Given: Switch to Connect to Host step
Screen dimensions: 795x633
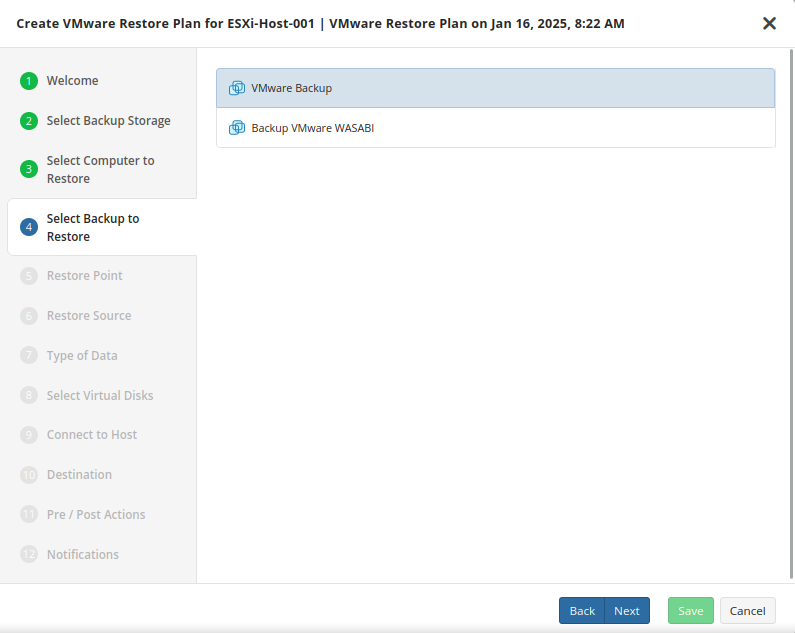Looking at the screenshot, I should point(92,435).
